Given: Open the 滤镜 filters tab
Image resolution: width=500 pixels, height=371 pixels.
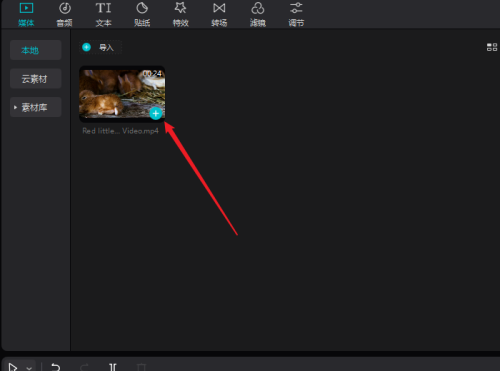Looking at the screenshot, I should click(258, 14).
